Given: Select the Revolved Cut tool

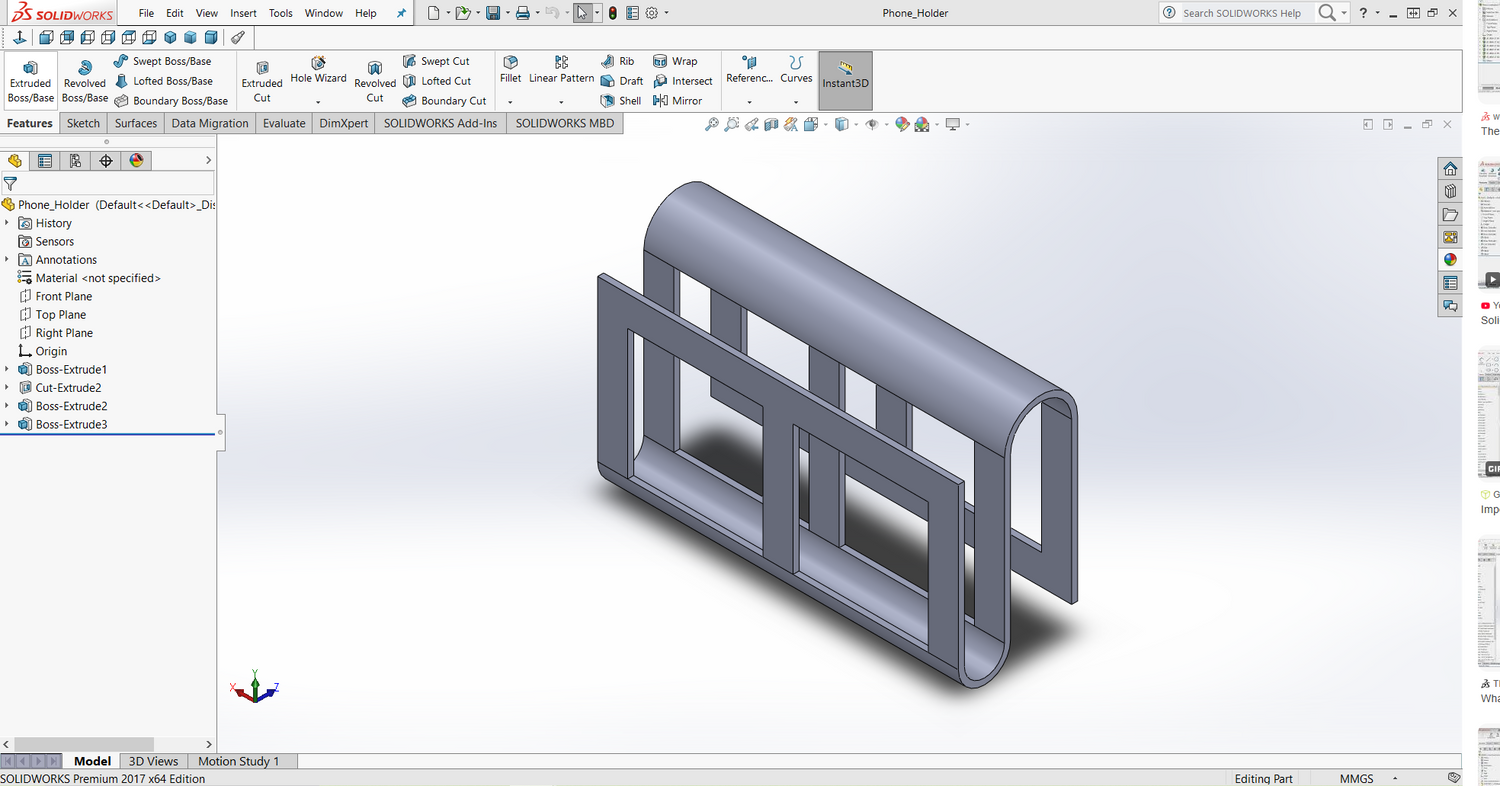Looking at the screenshot, I should [375, 79].
